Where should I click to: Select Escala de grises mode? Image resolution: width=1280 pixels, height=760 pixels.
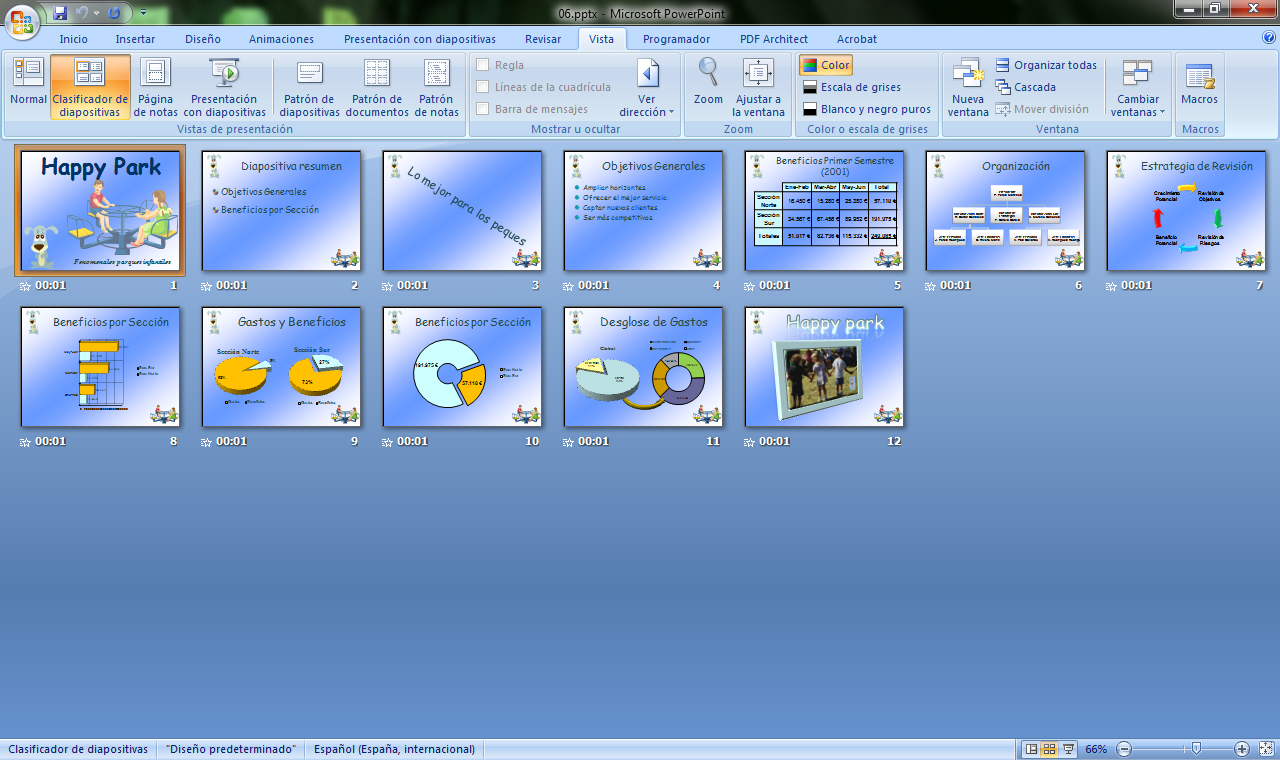coord(851,87)
